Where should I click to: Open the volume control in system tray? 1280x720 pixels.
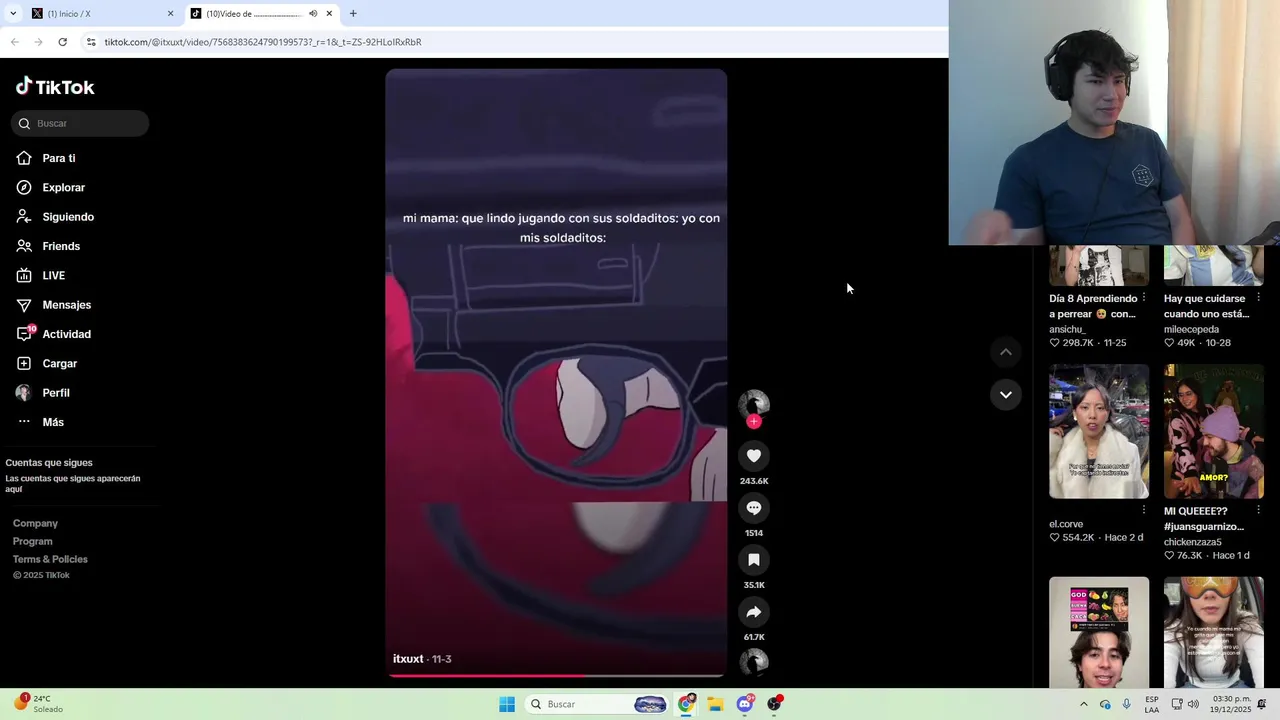(x=1193, y=704)
